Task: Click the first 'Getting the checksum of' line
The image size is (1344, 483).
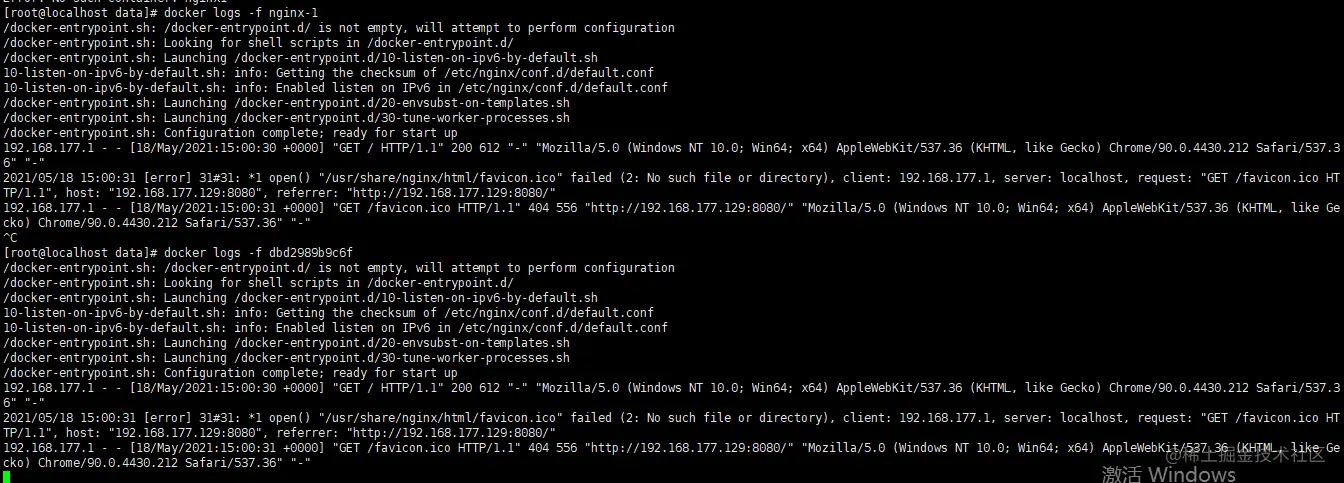Action: pyautogui.click(x=328, y=73)
